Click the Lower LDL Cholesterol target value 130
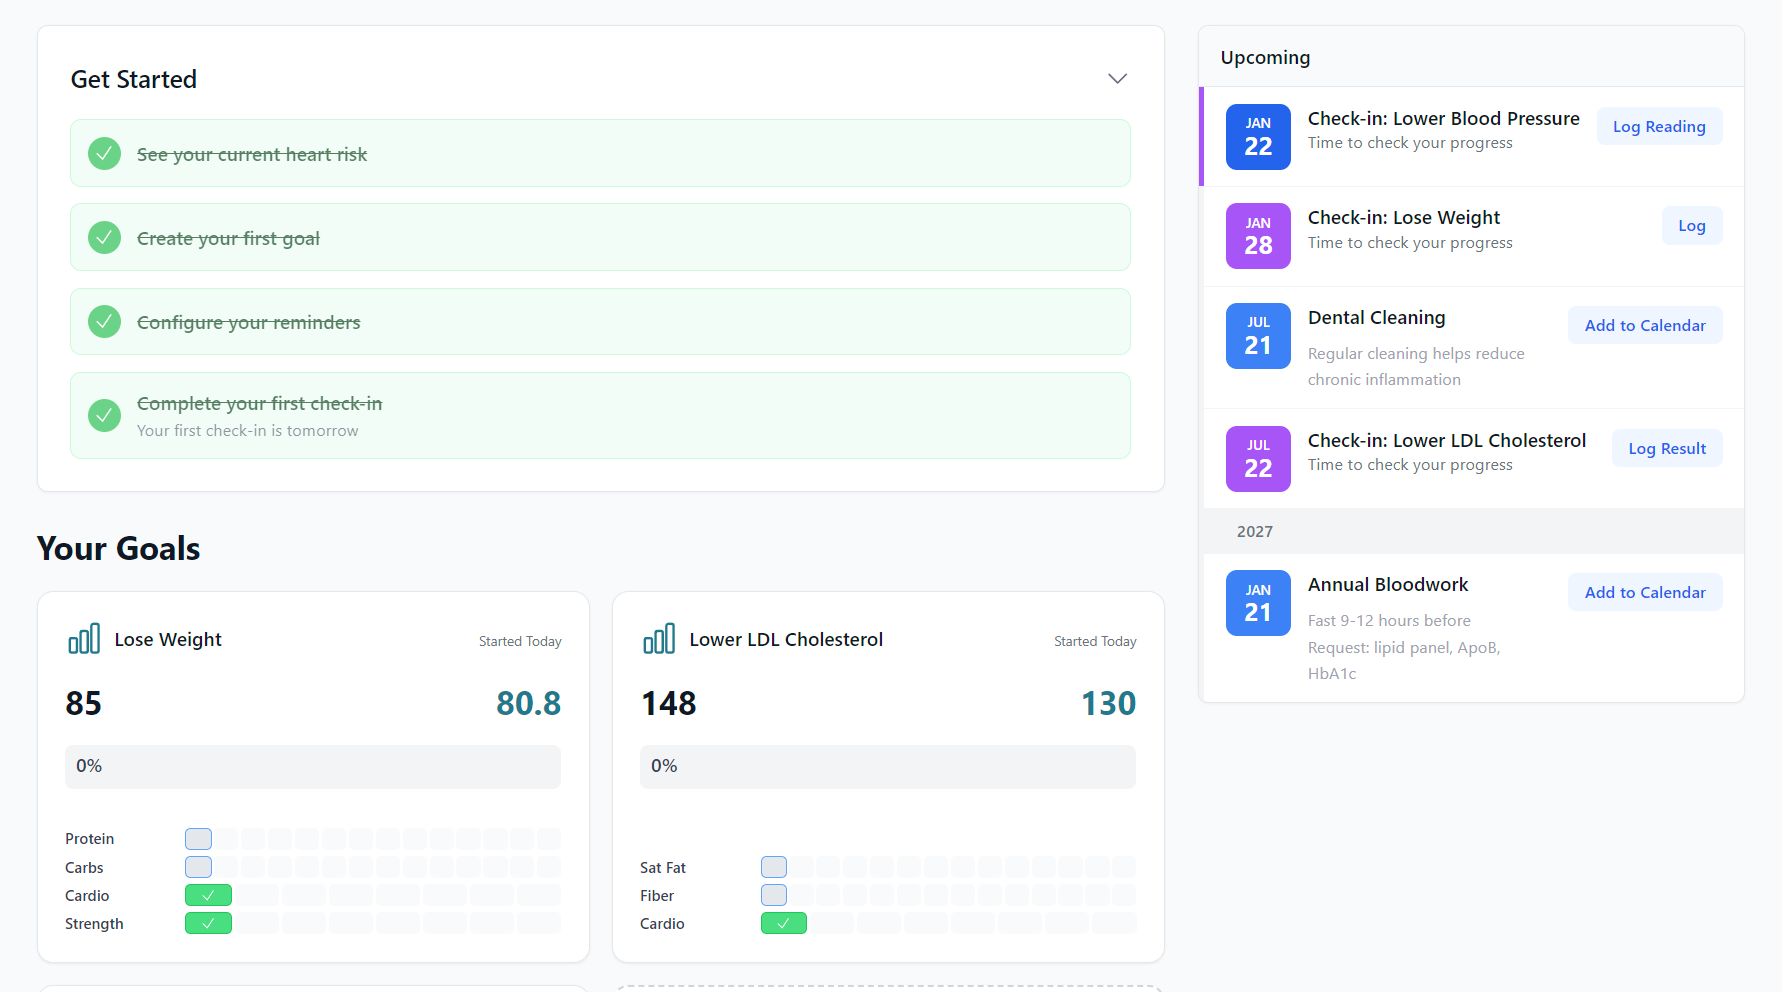Viewport: 1782px width, 992px height. click(1108, 703)
